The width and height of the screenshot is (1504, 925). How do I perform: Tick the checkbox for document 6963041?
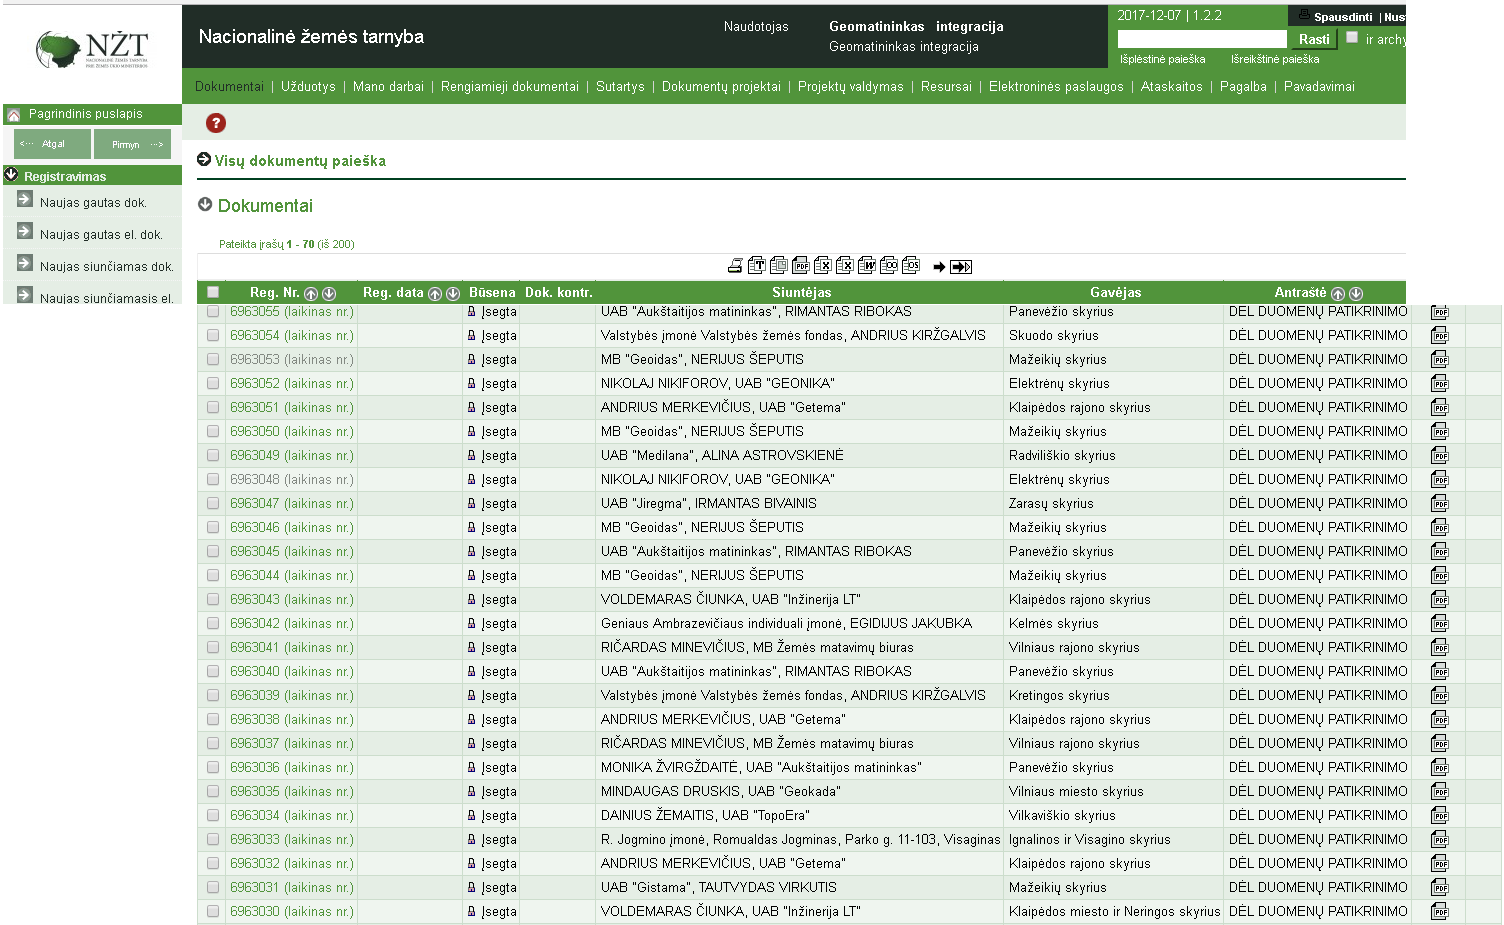click(x=213, y=647)
